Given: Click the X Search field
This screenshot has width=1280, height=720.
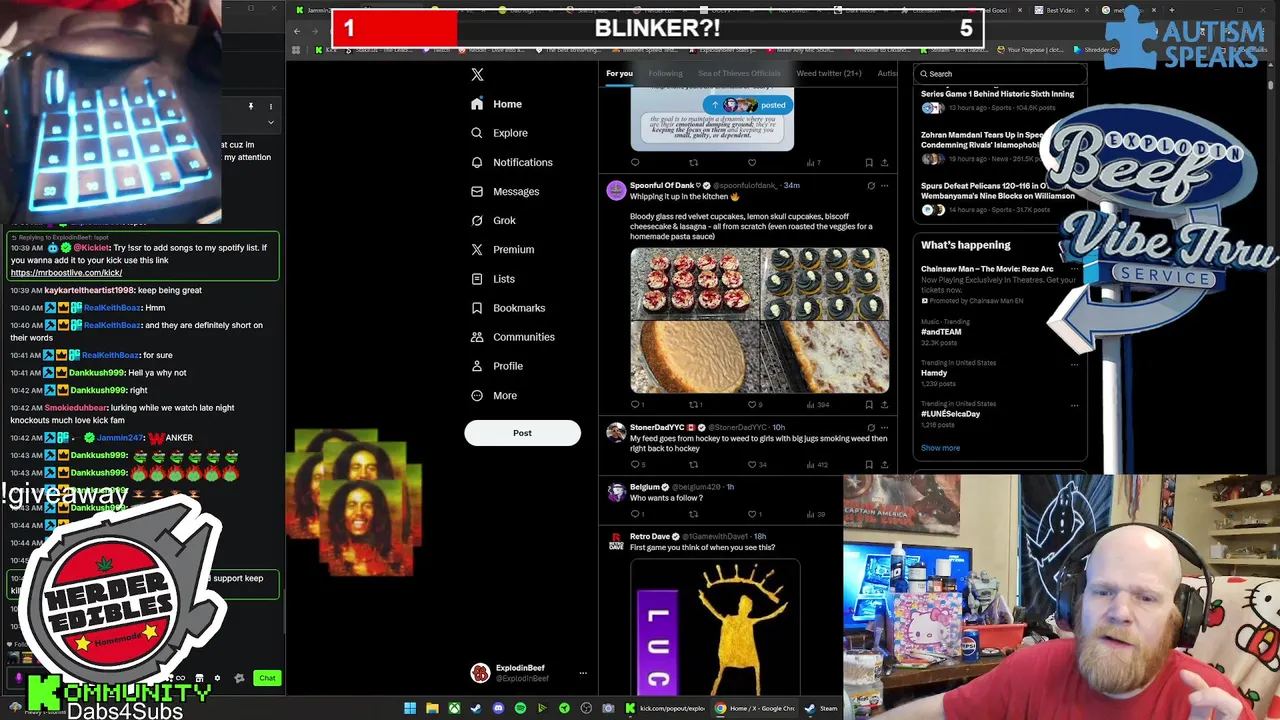Looking at the screenshot, I should pos(1000,74).
